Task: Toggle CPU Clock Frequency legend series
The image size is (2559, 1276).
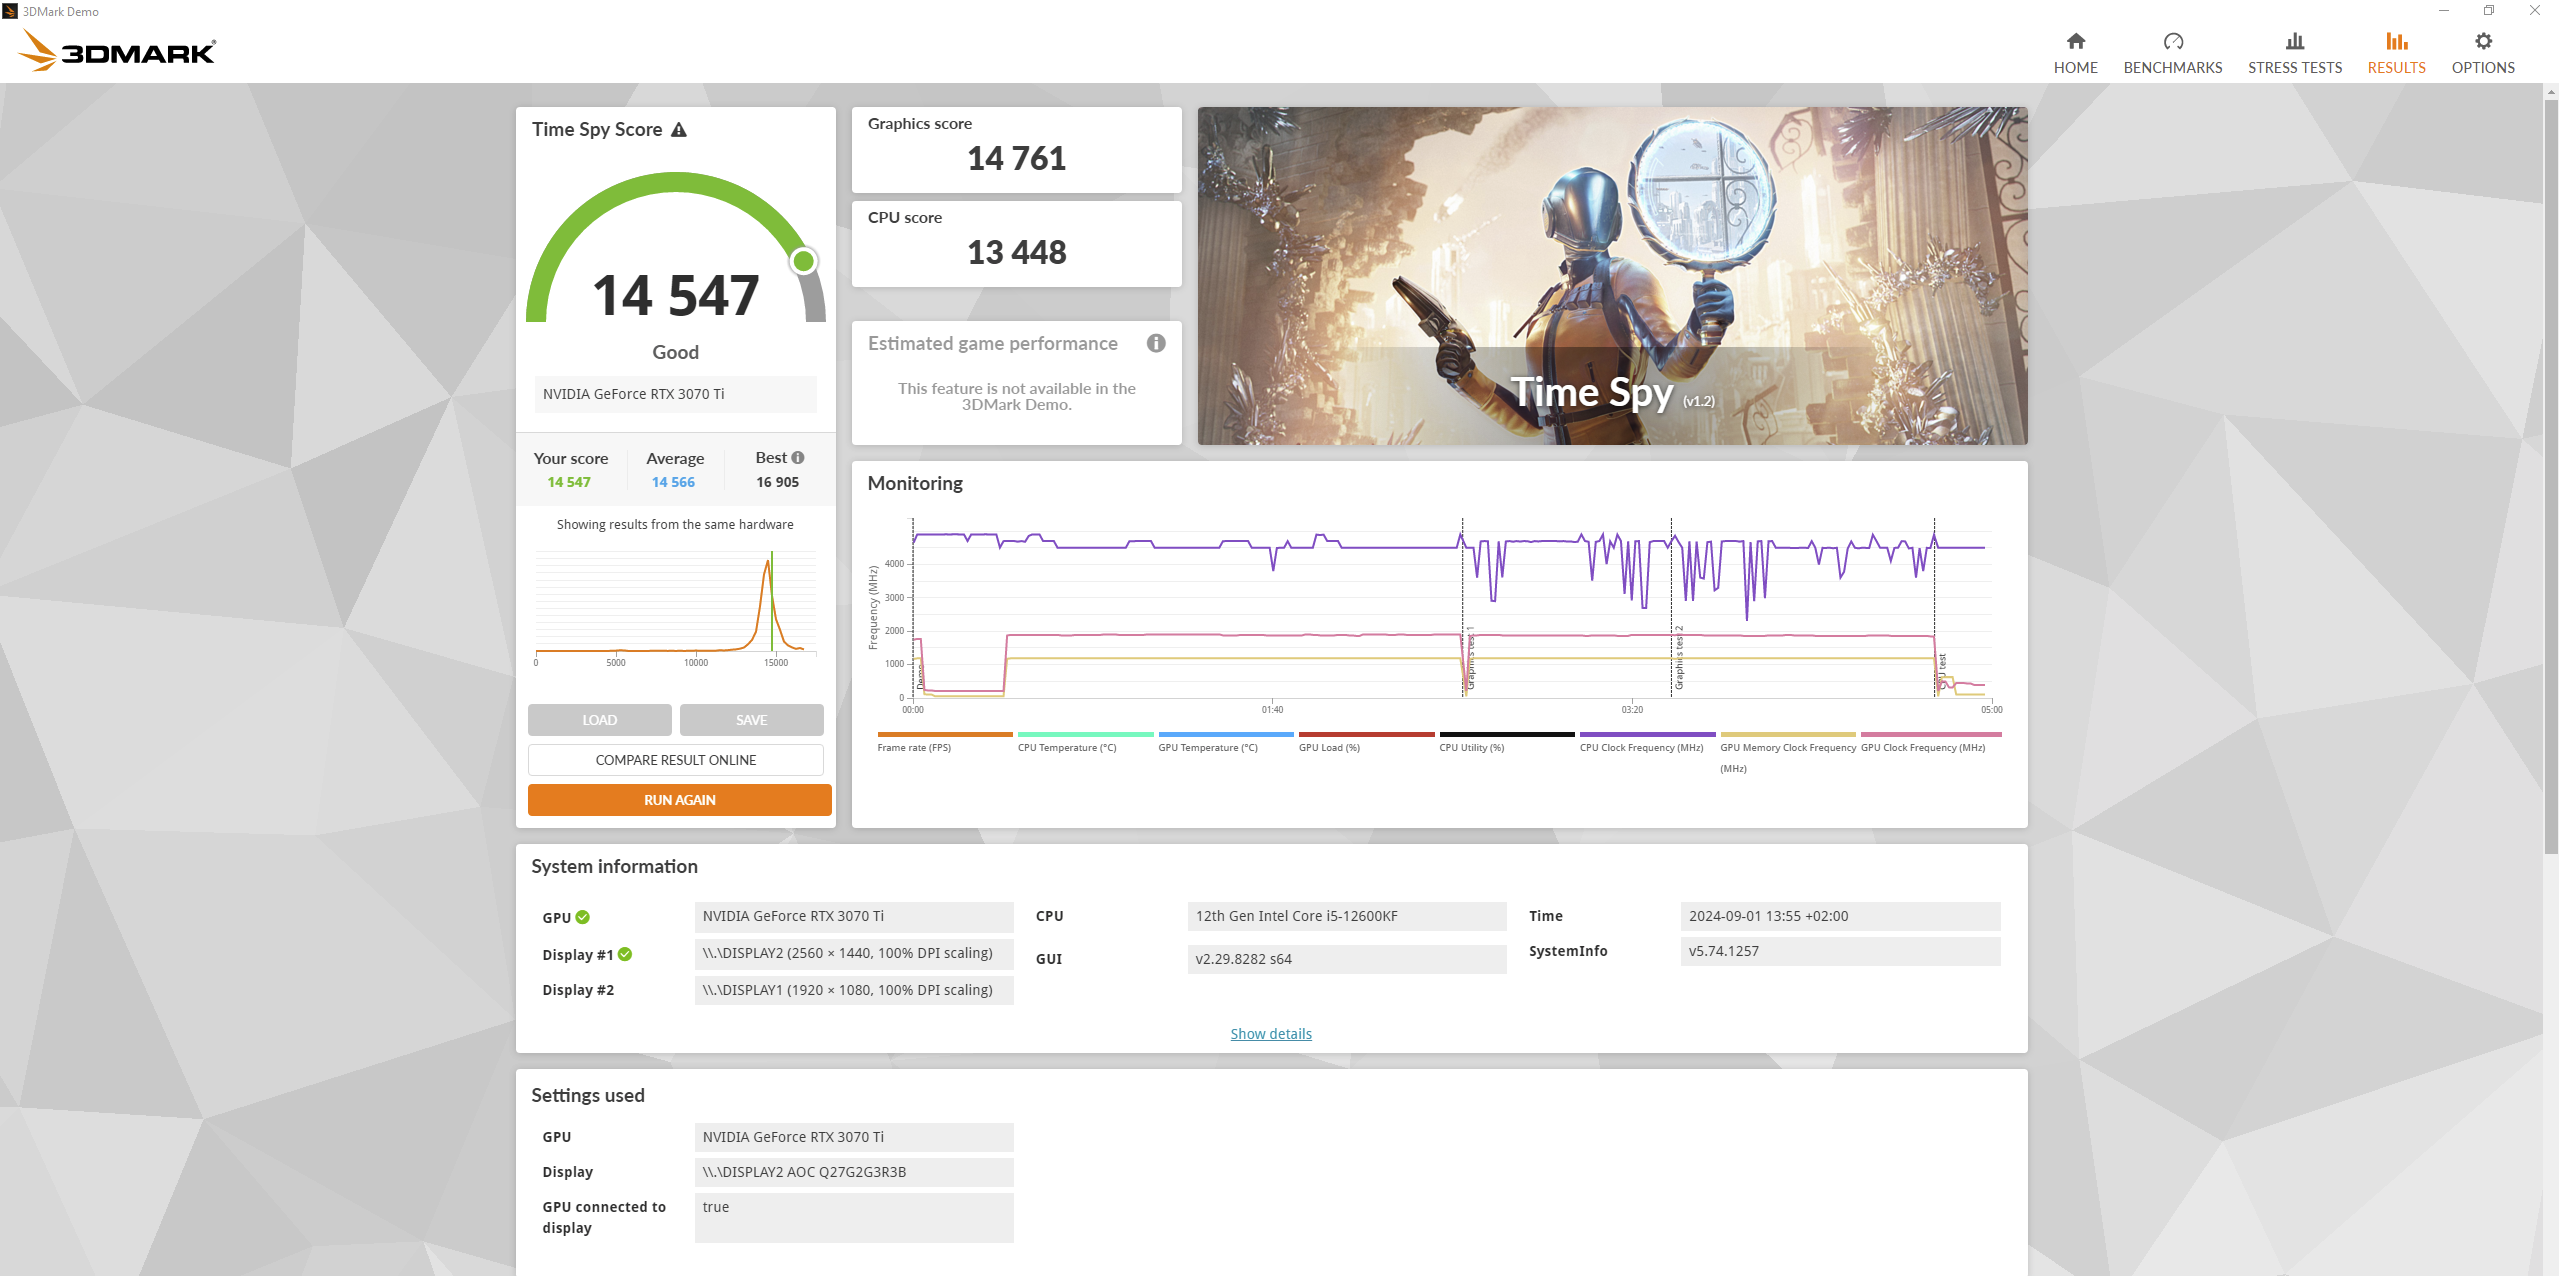Action: pyautogui.click(x=1641, y=747)
